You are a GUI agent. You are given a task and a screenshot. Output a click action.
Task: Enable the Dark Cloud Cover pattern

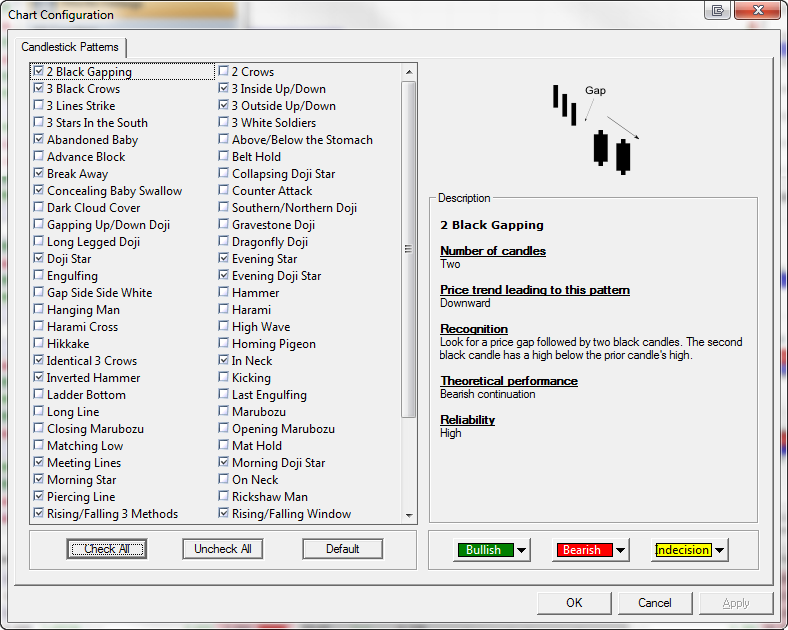click(x=38, y=207)
